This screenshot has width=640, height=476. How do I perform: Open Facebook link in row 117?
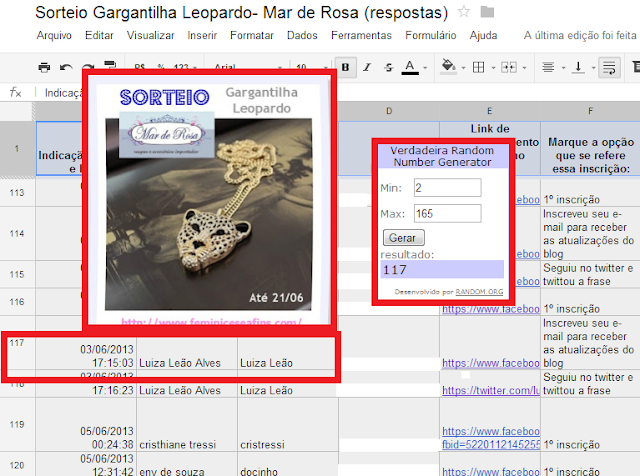point(491,363)
